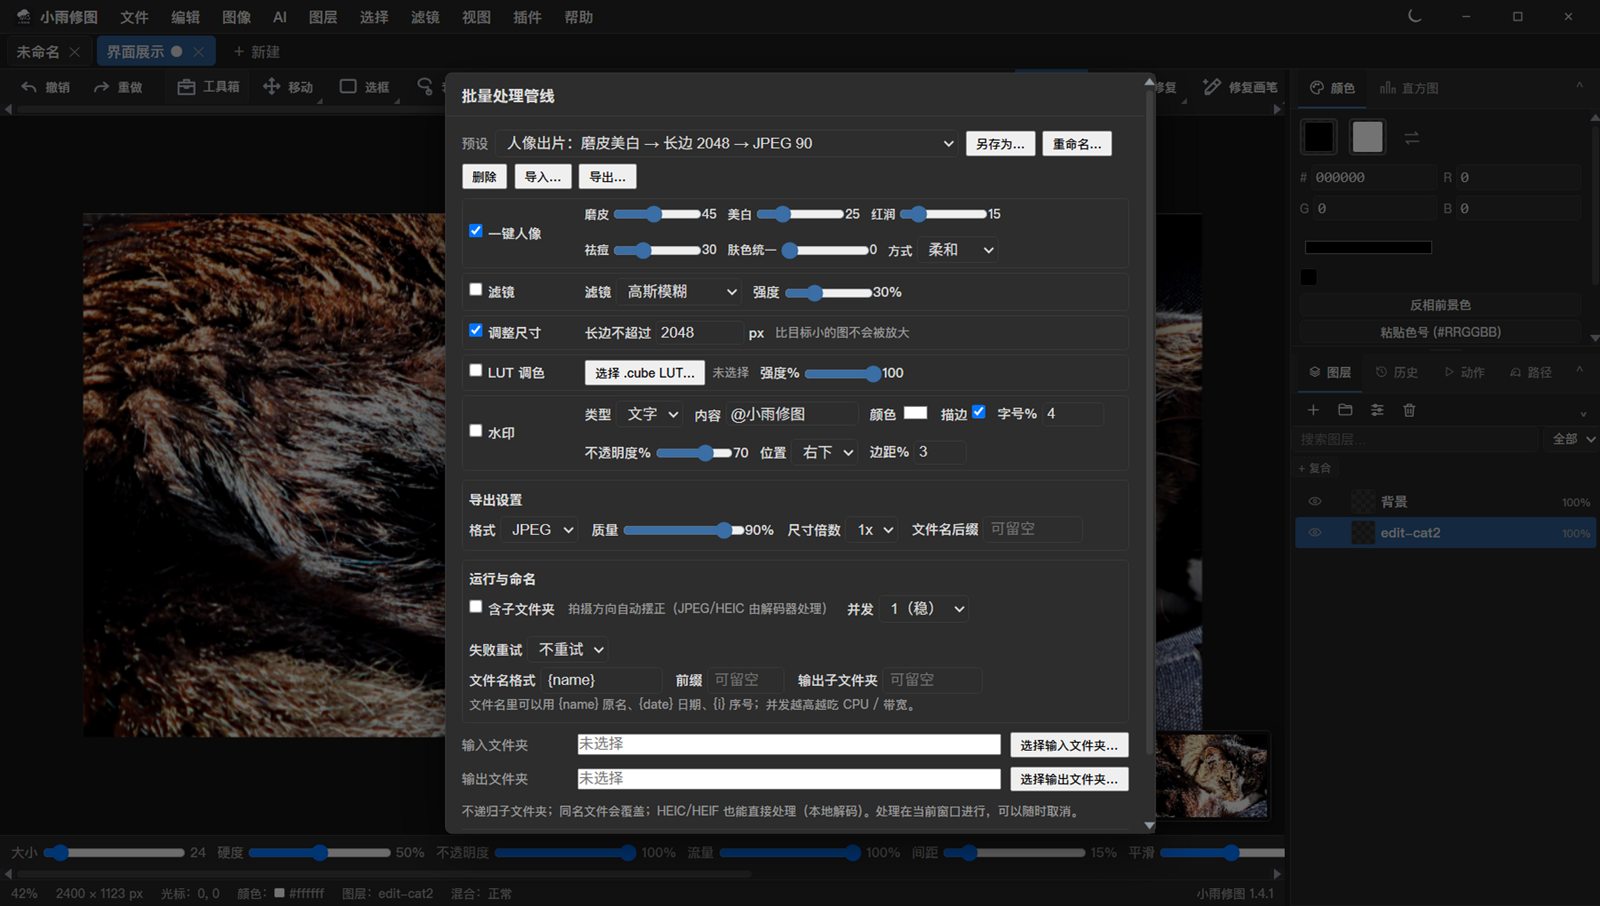The height and width of the screenshot is (906, 1600).
Task: Enable the 水印 watermark checkbox
Action: [476, 431]
